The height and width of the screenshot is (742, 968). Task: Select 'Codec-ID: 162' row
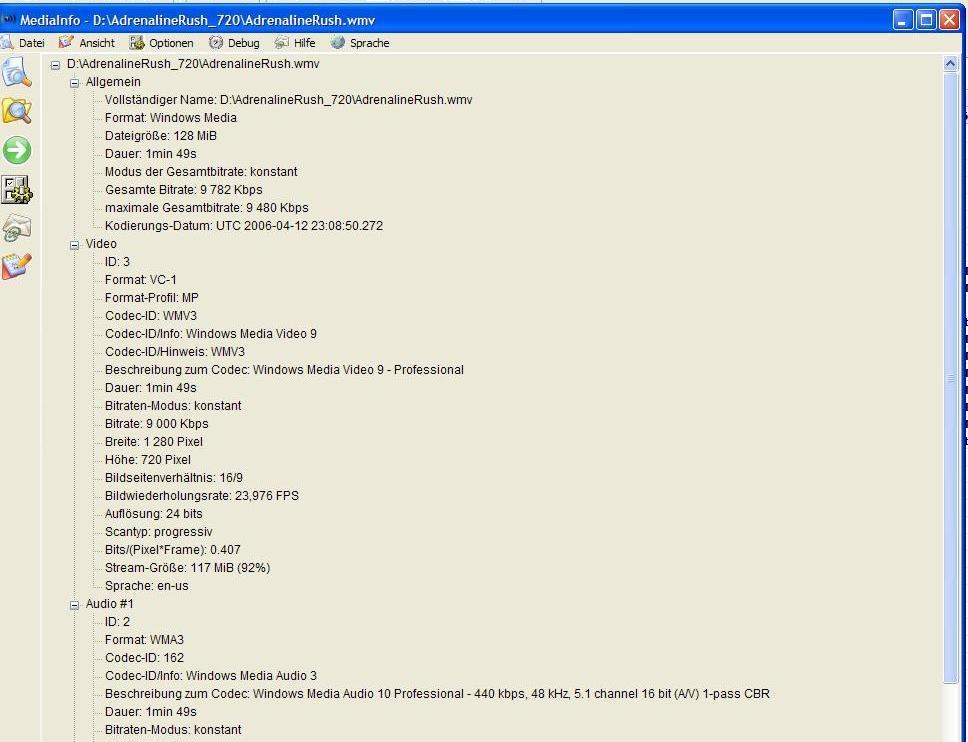pos(144,658)
